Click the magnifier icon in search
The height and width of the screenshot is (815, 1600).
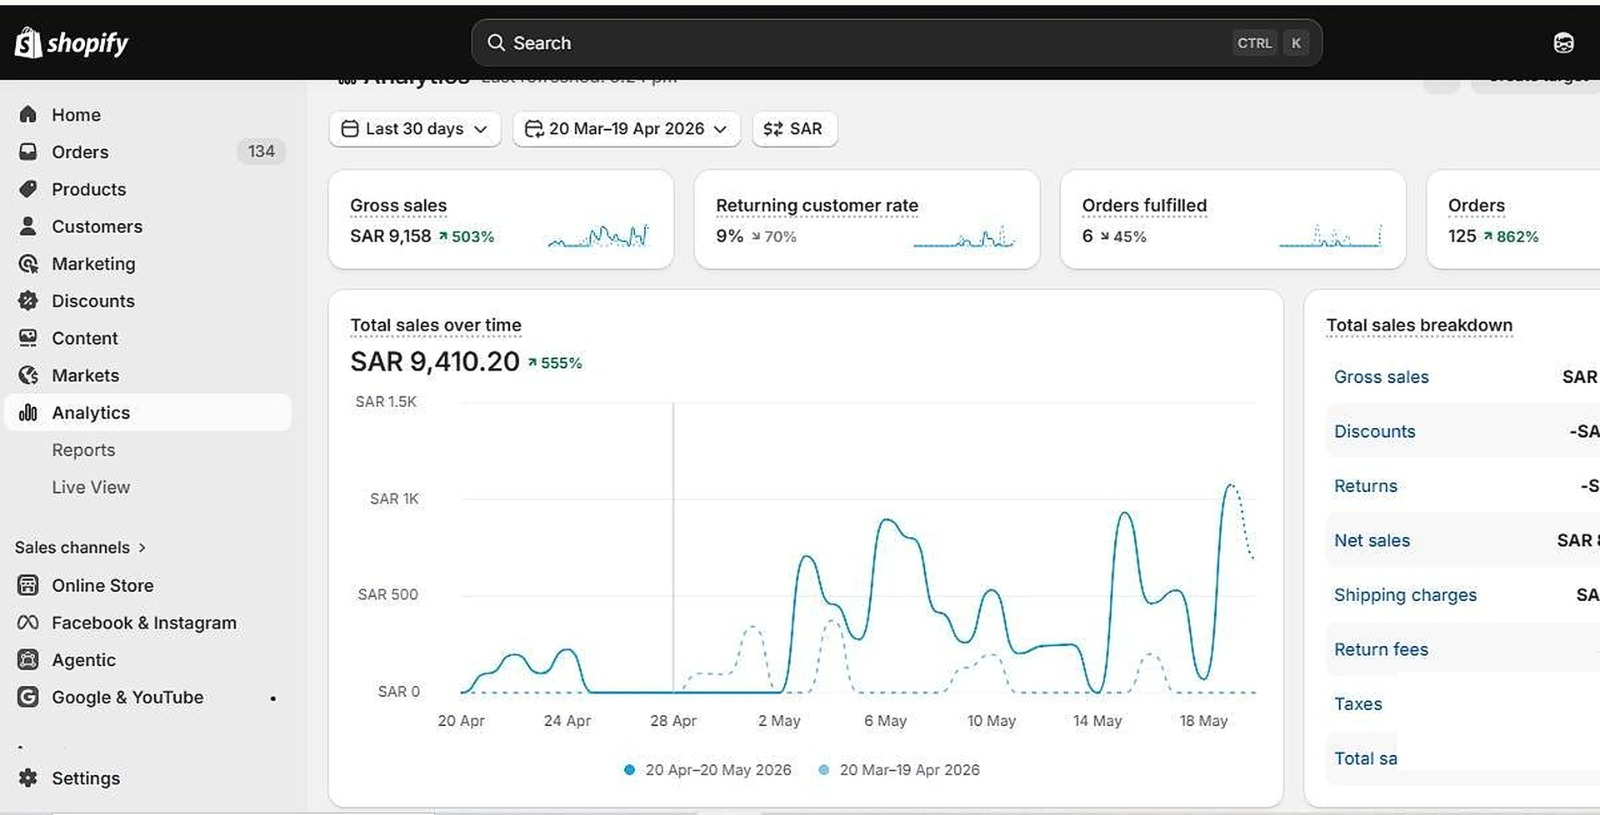click(496, 43)
